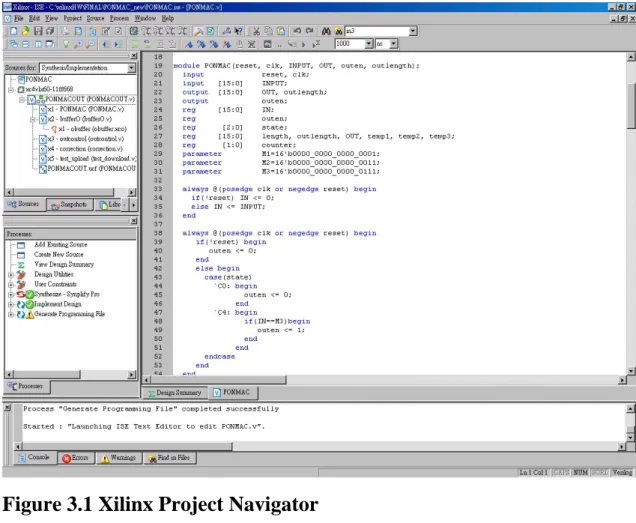Switch to the Design Summary editor tab
This screenshot has width=636, height=523.
click(x=175, y=393)
